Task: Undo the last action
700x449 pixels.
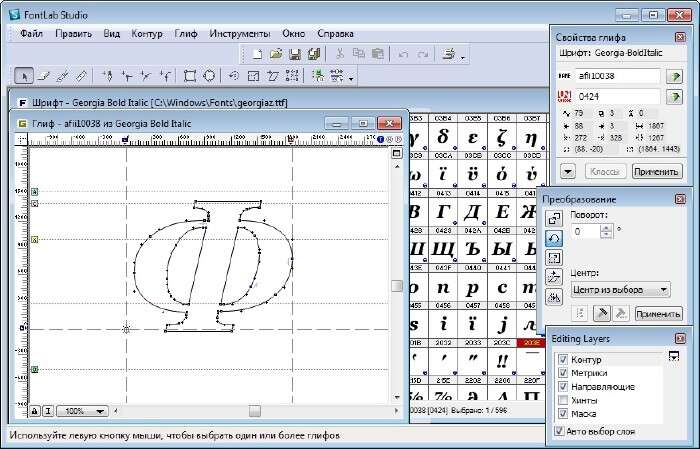Action: coord(404,54)
